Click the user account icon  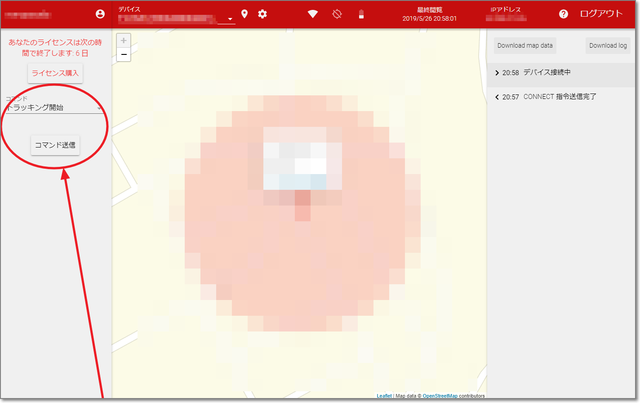click(99, 14)
